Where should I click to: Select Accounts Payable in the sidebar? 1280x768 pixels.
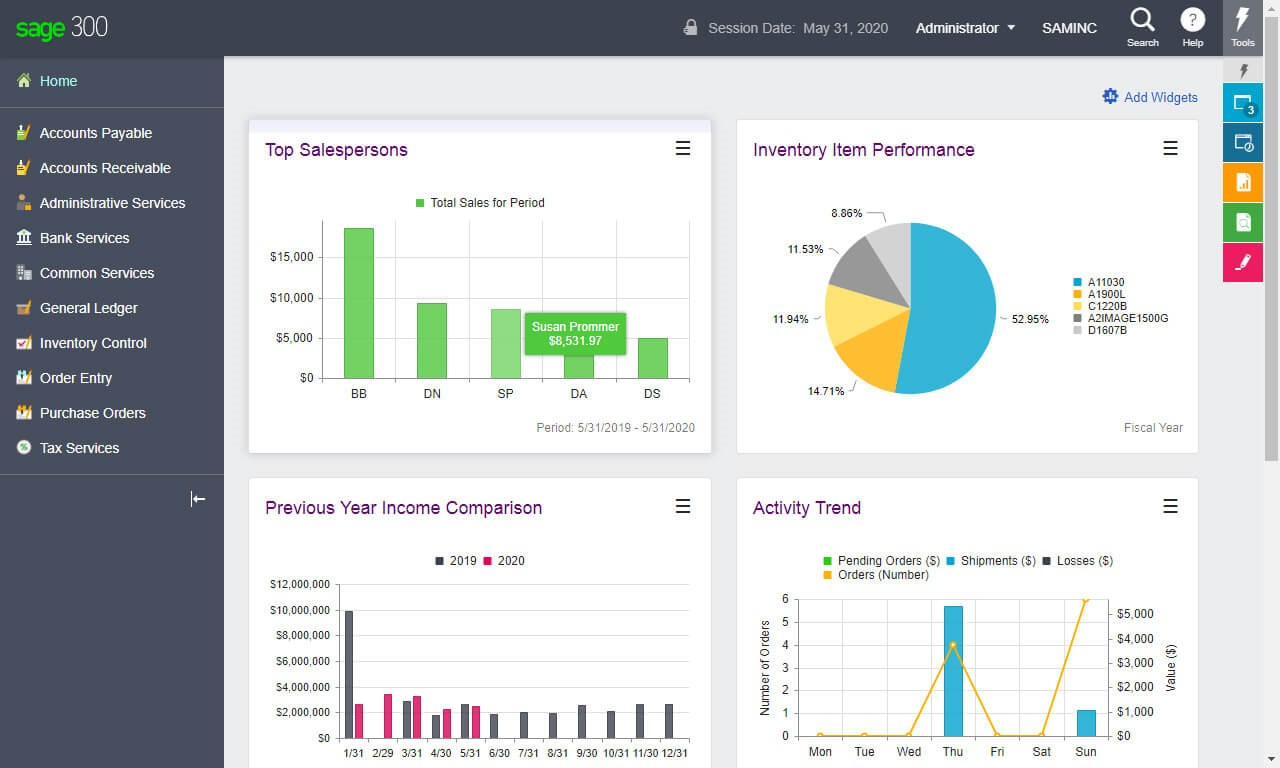[x=95, y=133]
